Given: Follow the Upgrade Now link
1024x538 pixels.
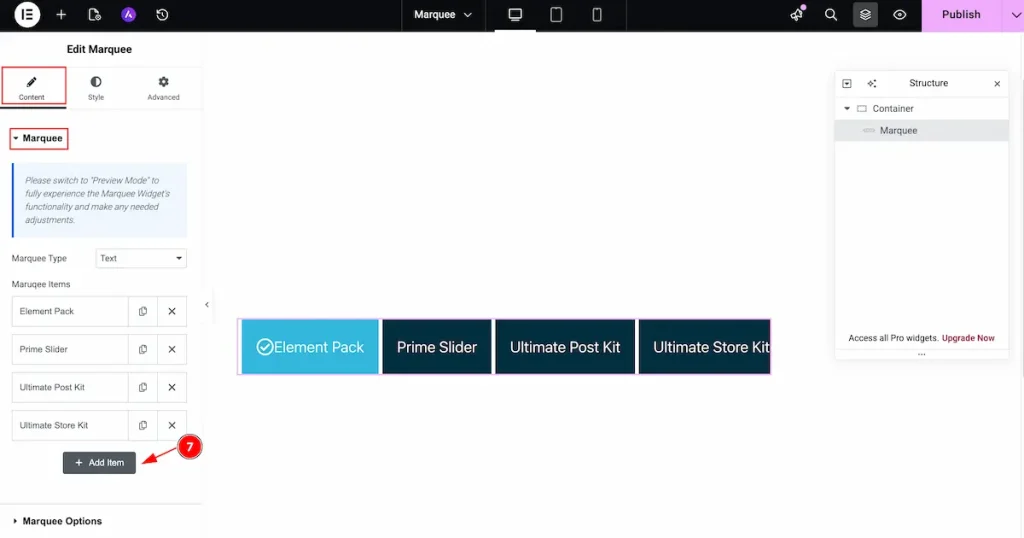Looking at the screenshot, I should pos(968,338).
